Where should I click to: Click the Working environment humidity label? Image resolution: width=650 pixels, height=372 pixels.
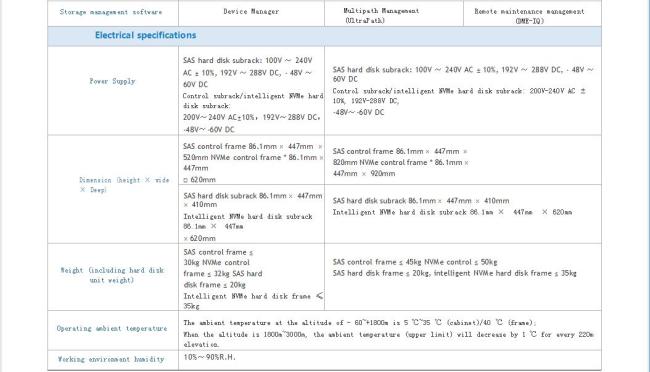[111, 359]
